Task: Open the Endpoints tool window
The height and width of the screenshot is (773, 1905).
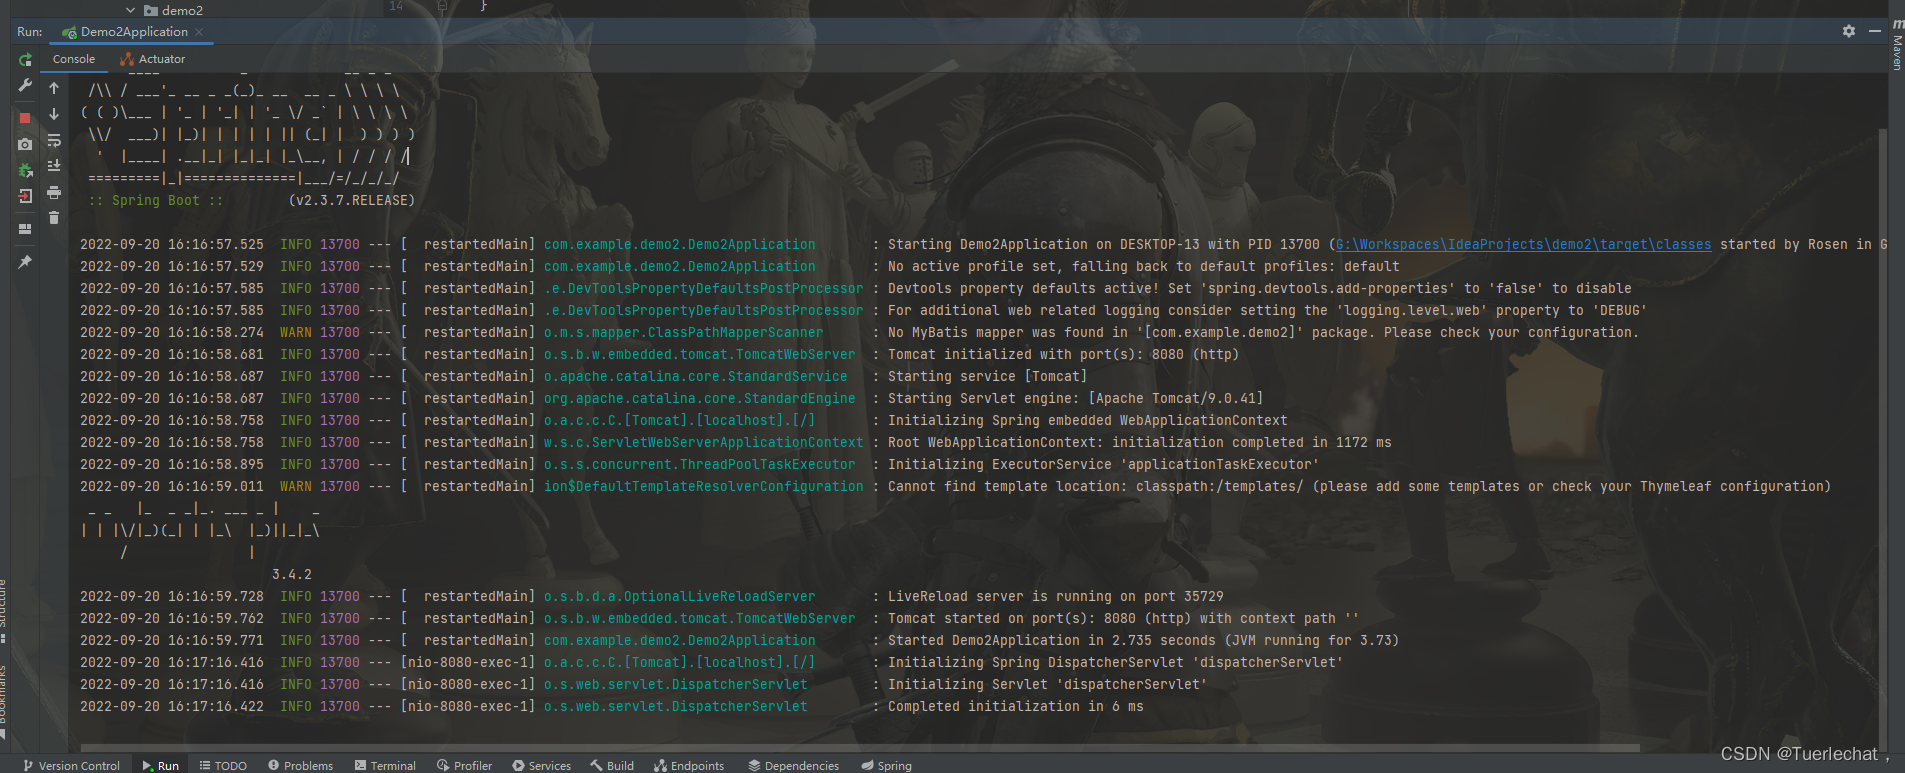Action: (x=689, y=765)
